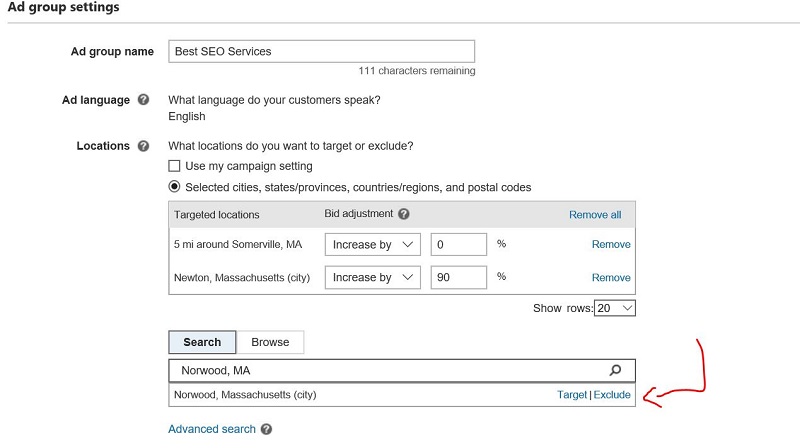Switch to the Browse tab
This screenshot has height=448, width=800.
tap(270, 342)
